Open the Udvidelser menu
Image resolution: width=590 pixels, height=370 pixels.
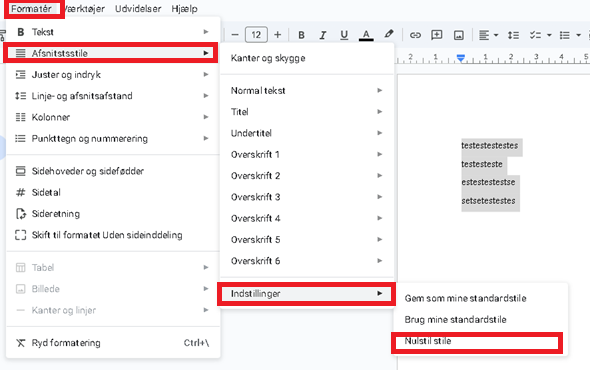(x=138, y=9)
